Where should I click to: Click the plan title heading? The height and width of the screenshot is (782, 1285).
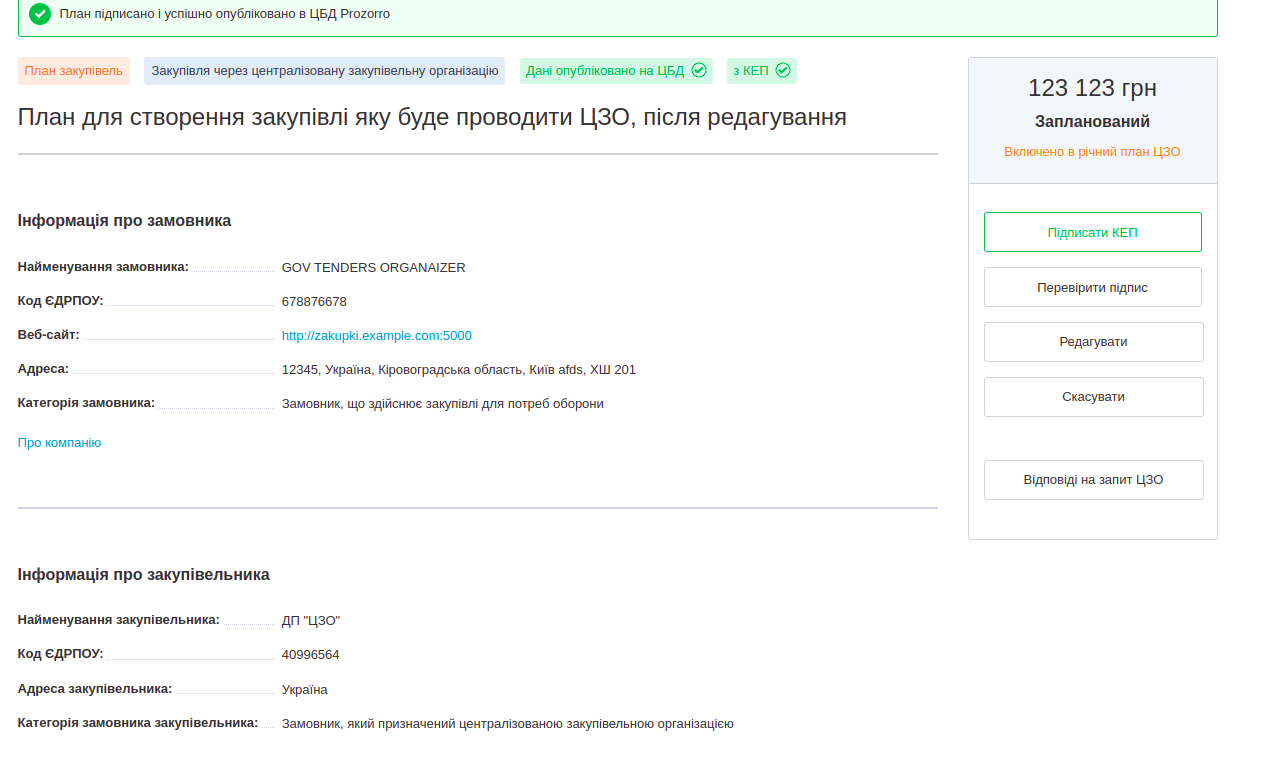tap(432, 117)
